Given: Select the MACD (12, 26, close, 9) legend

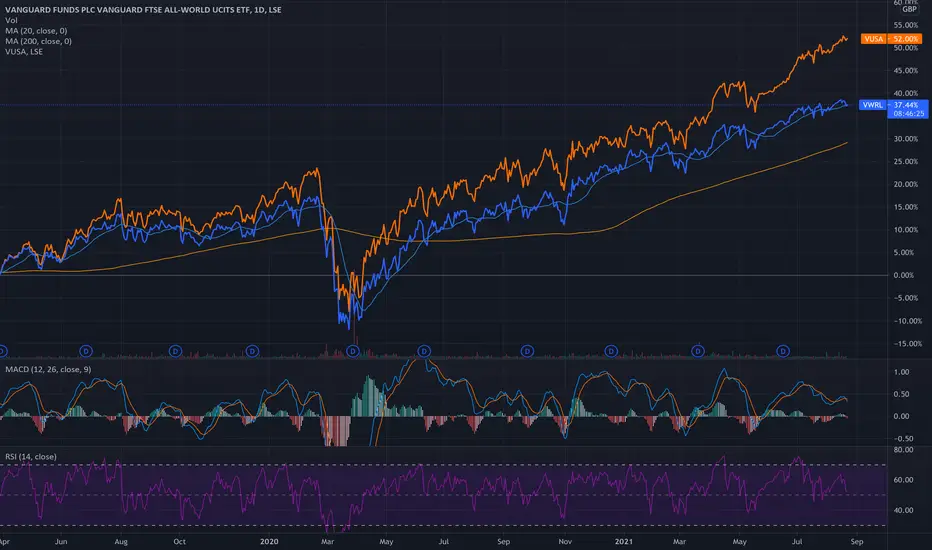Looking at the screenshot, I should pos(48,369).
